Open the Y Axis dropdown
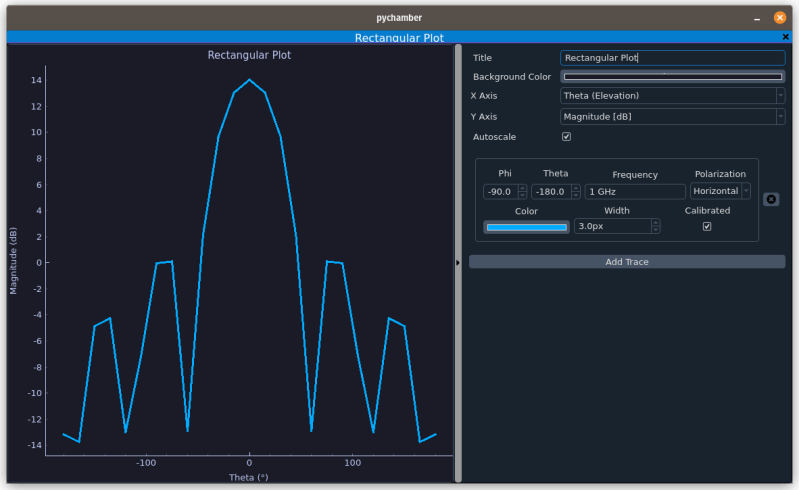This screenshot has width=799, height=490. coord(672,117)
